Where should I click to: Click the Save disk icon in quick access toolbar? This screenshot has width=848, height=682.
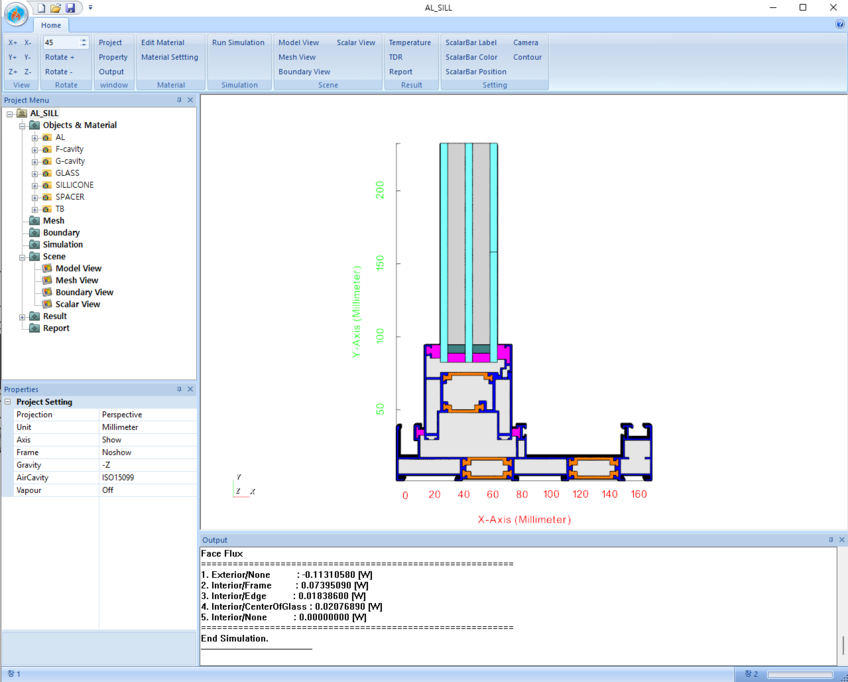(70, 8)
